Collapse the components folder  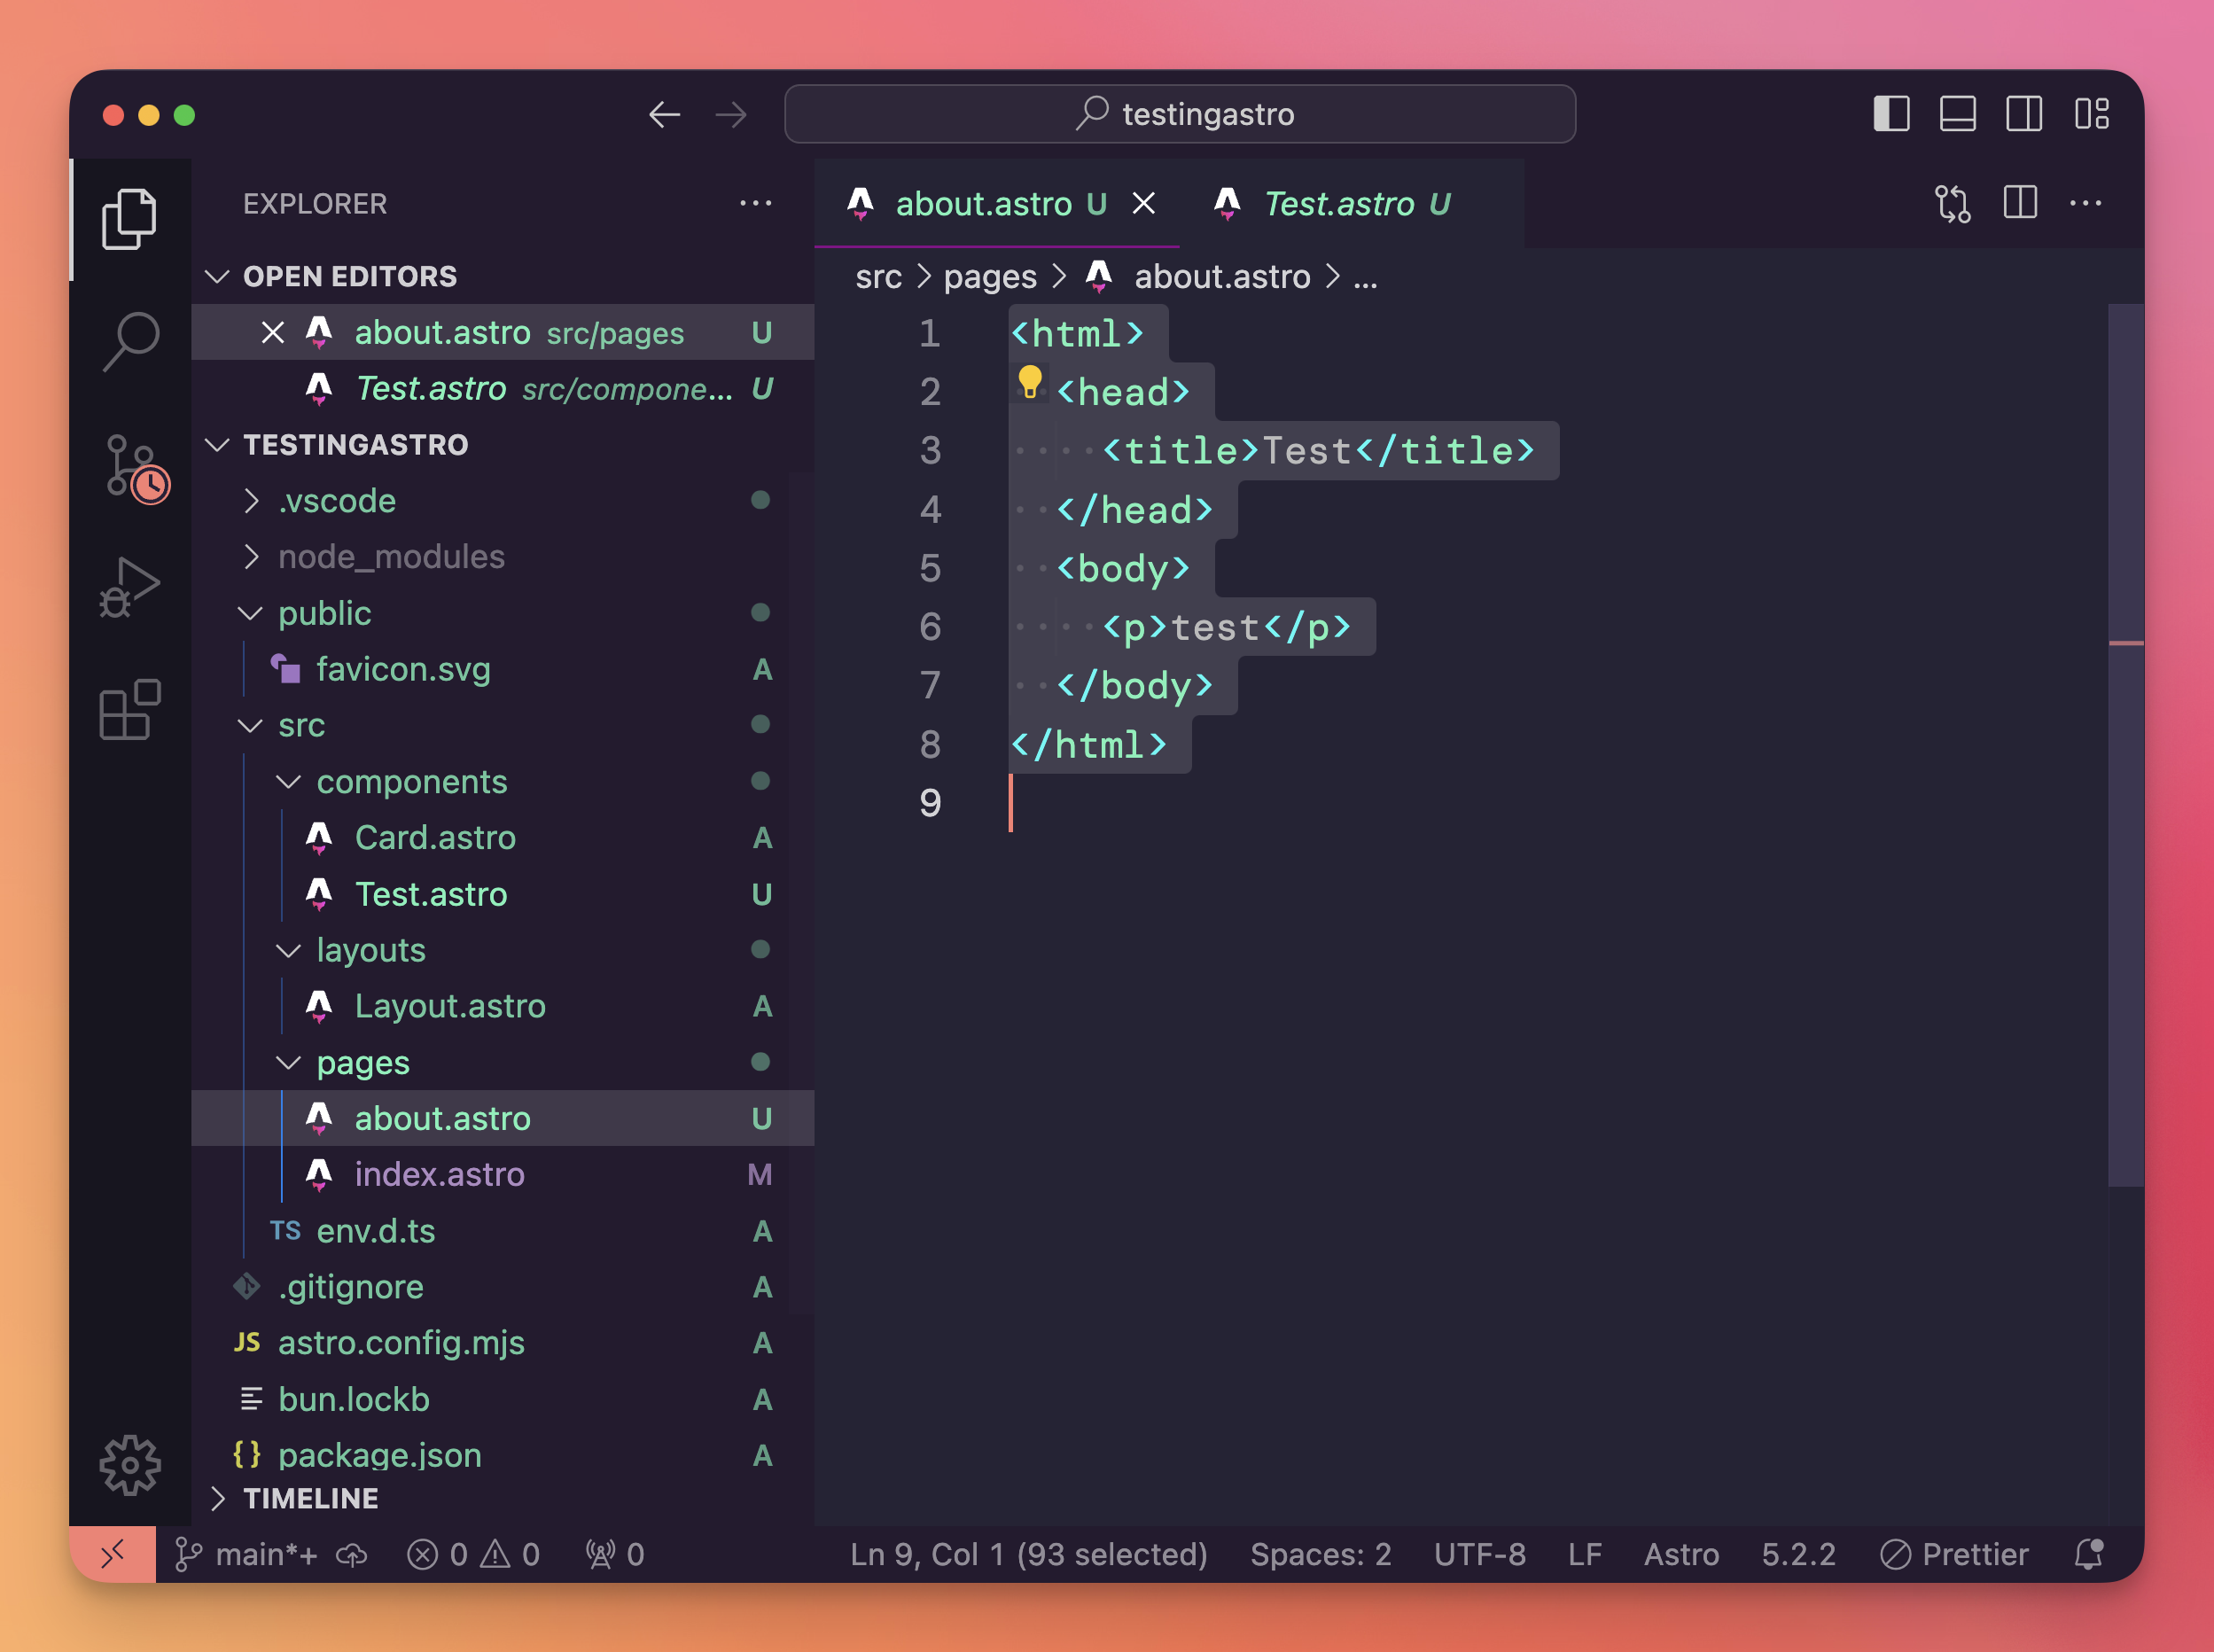(x=410, y=782)
